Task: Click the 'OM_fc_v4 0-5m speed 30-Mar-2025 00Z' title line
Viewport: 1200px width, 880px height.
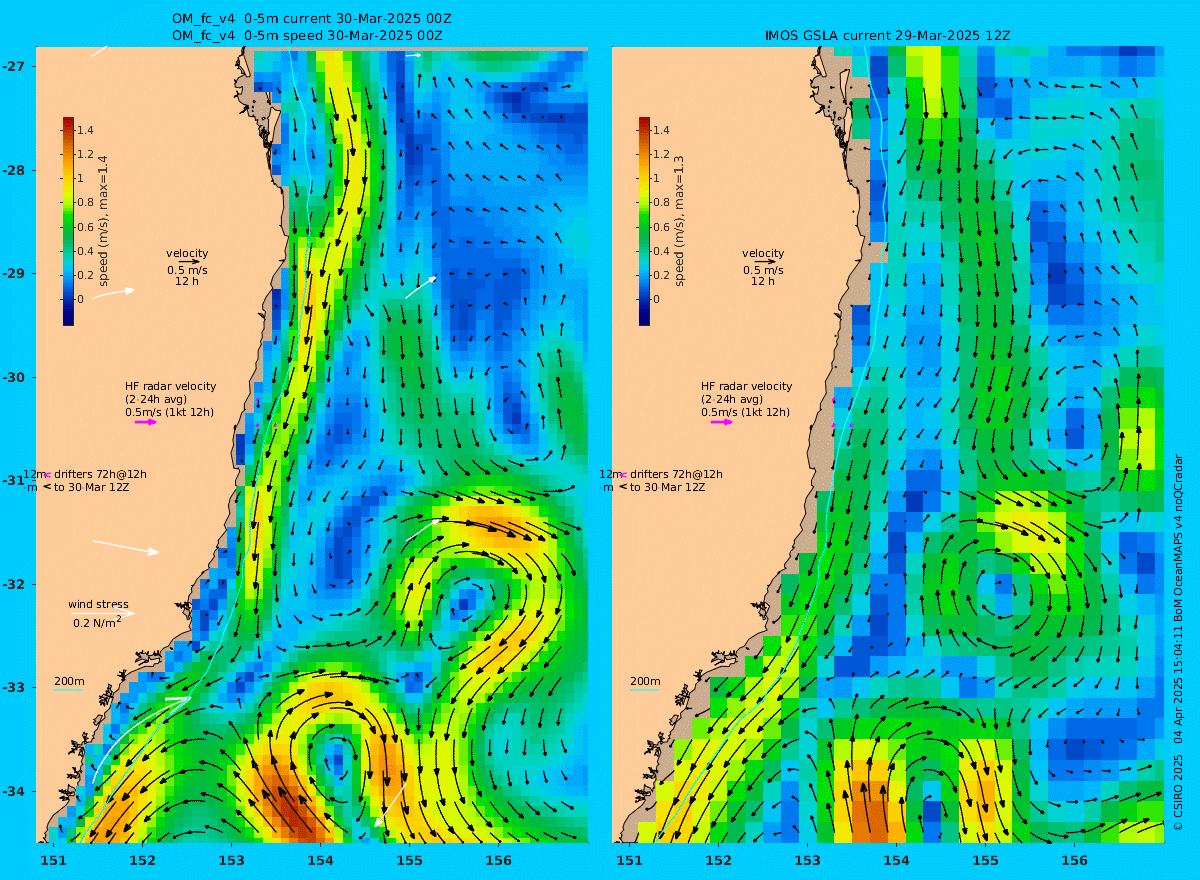Action: coord(307,35)
